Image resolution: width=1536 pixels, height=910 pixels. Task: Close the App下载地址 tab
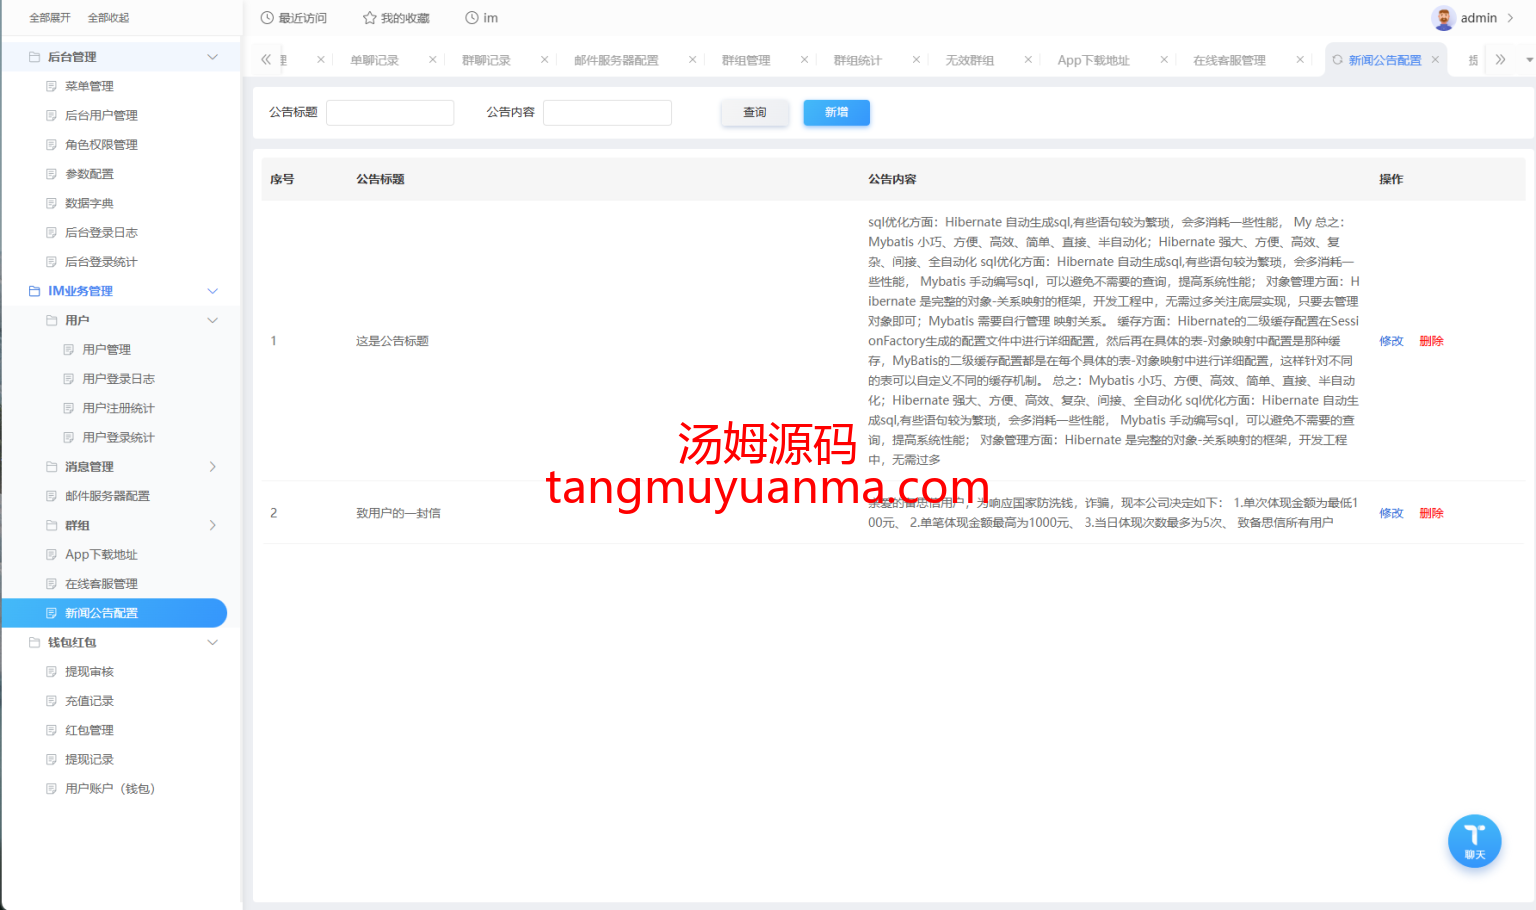1164,60
